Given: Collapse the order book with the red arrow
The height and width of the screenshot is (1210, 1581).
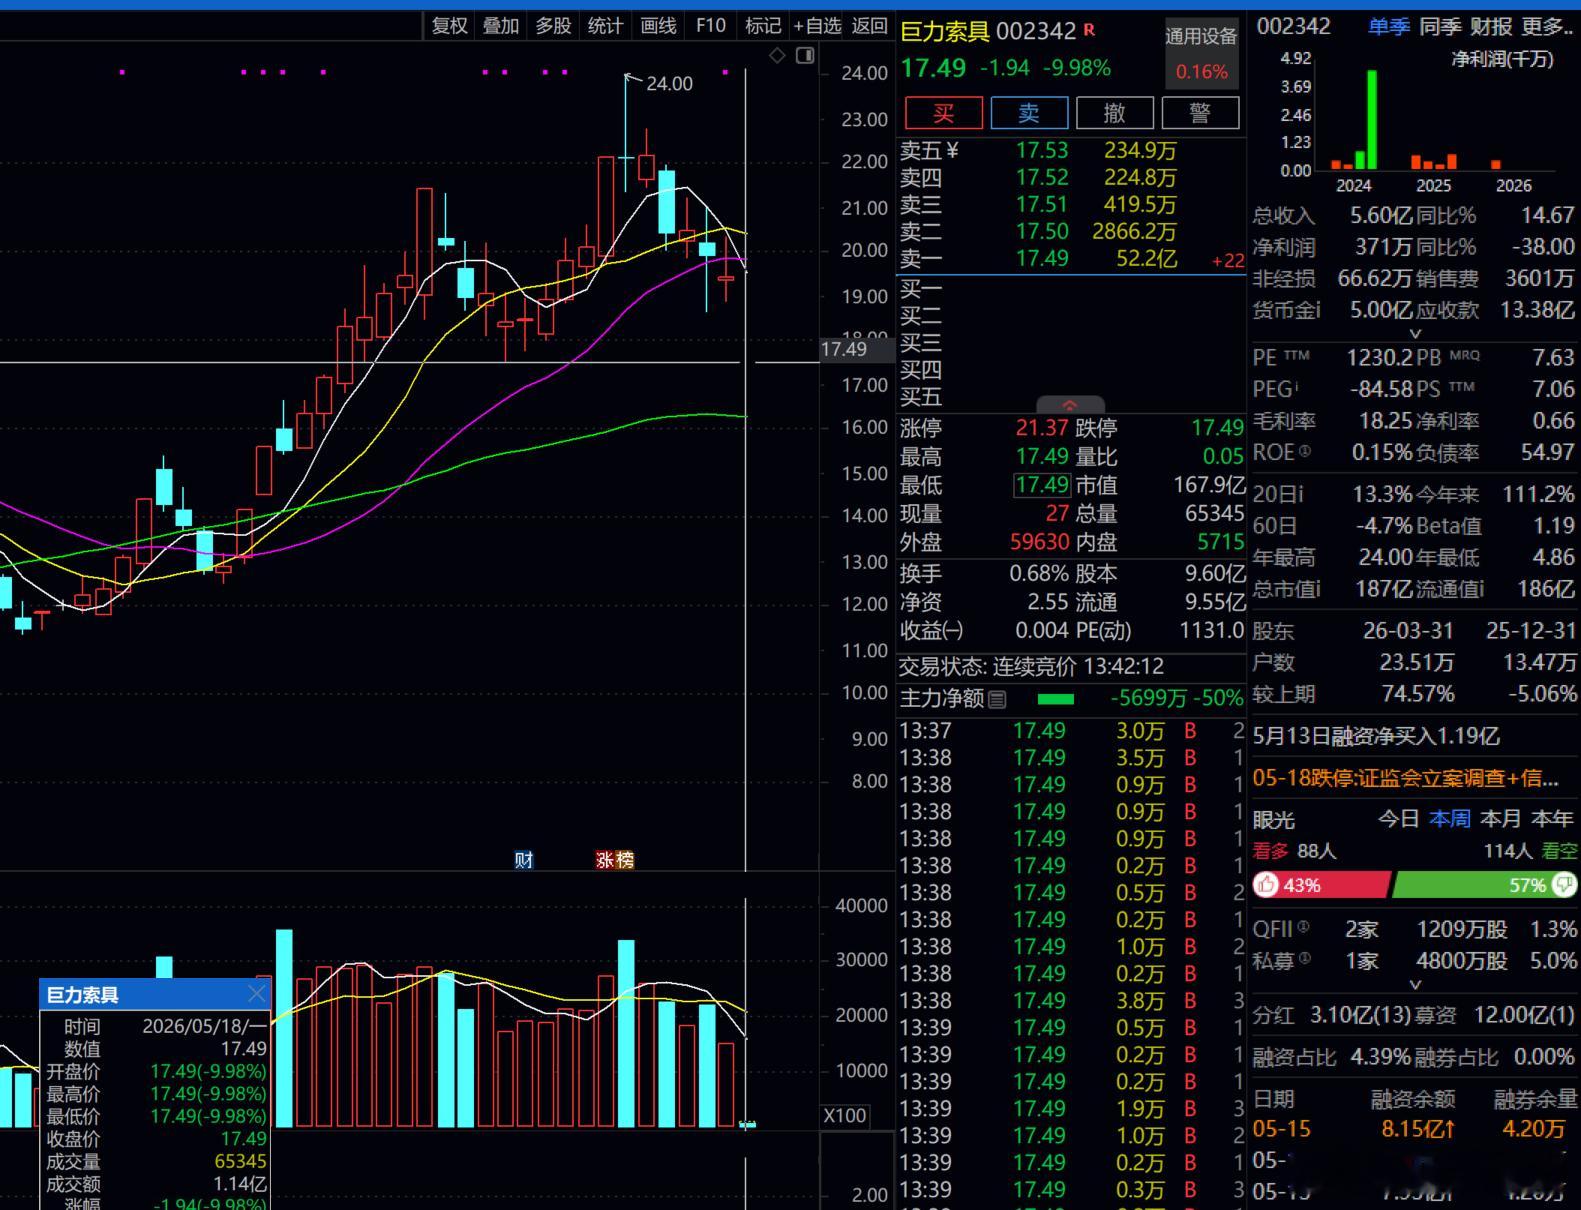Looking at the screenshot, I should 1070,405.
